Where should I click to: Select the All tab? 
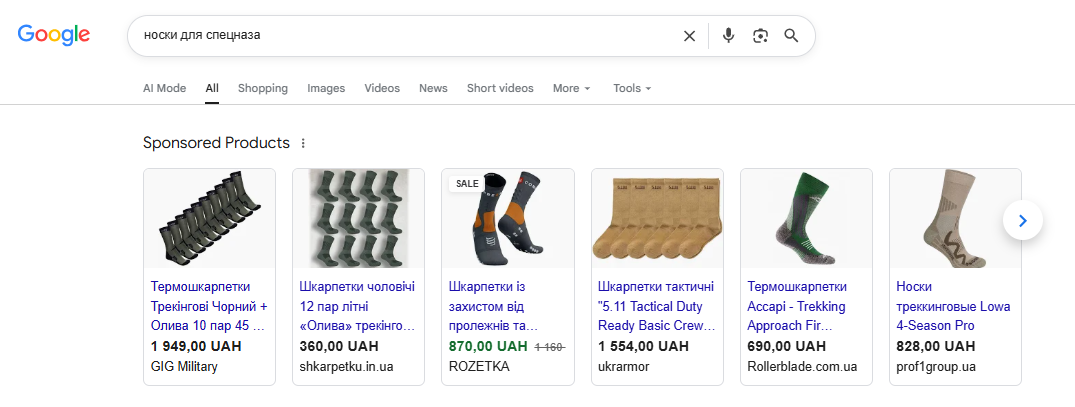212,88
